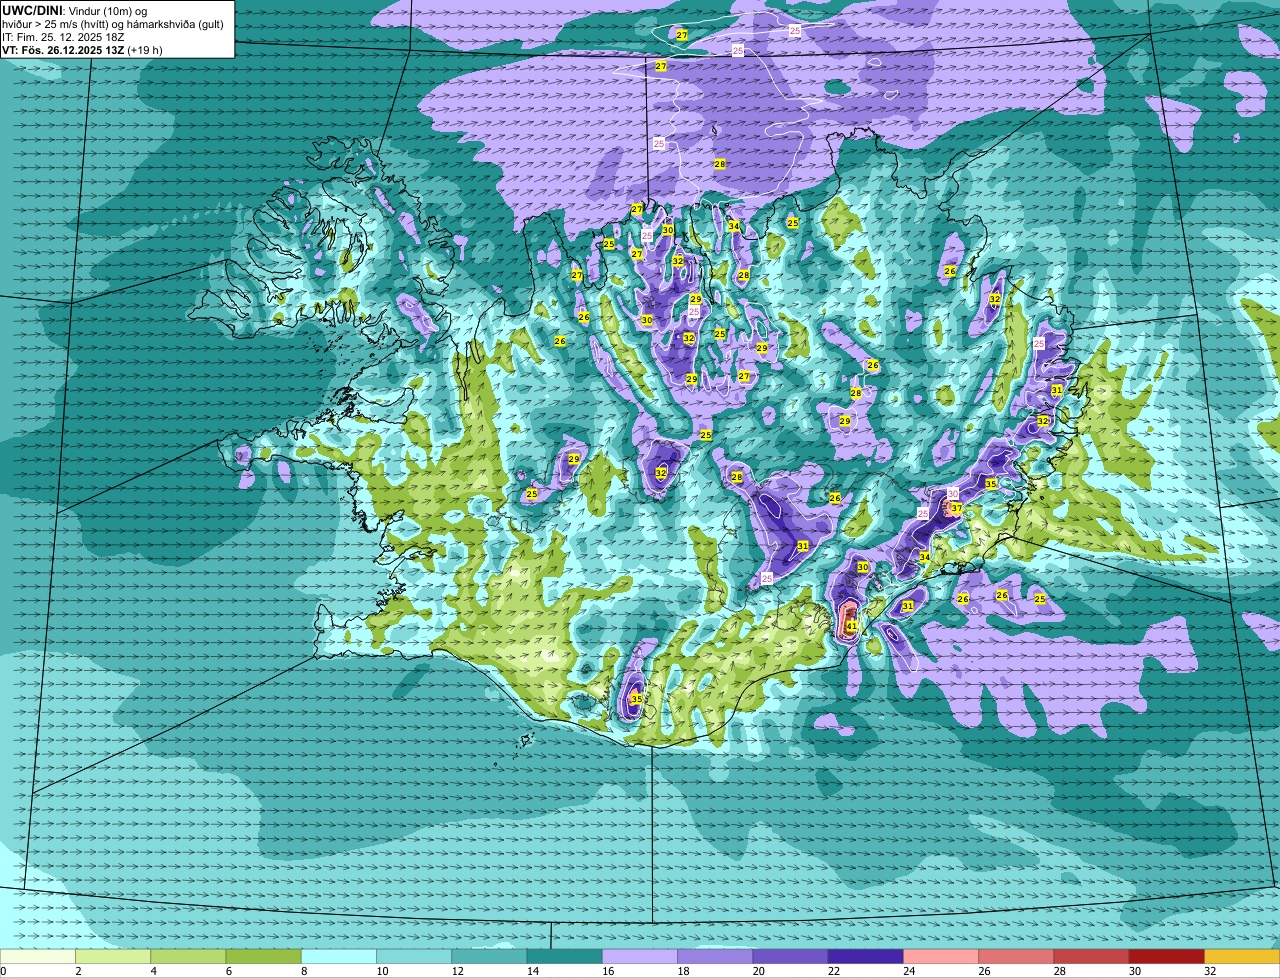Click the yellow gust label 37

point(956,508)
